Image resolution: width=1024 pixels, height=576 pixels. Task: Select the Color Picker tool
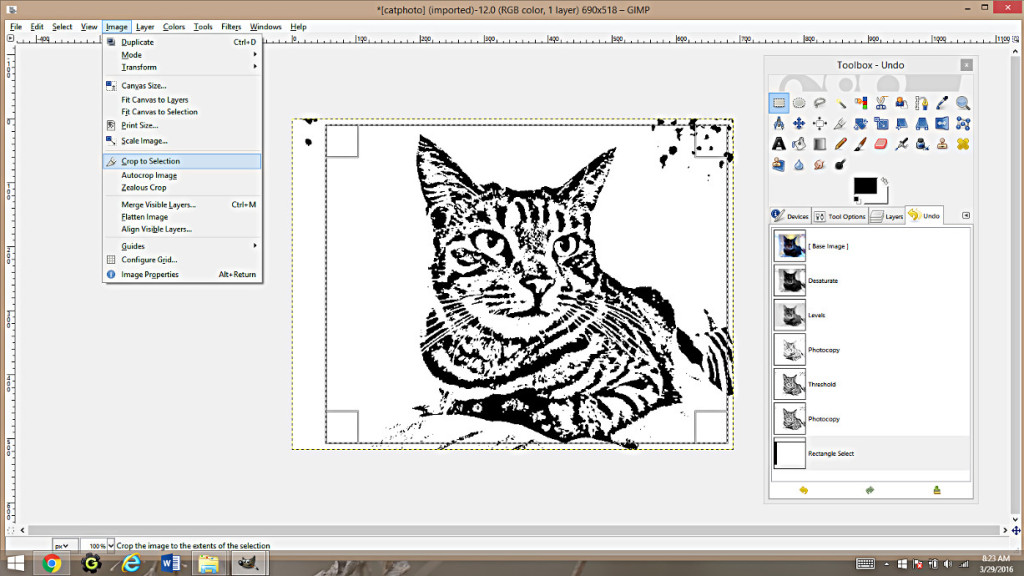point(941,103)
